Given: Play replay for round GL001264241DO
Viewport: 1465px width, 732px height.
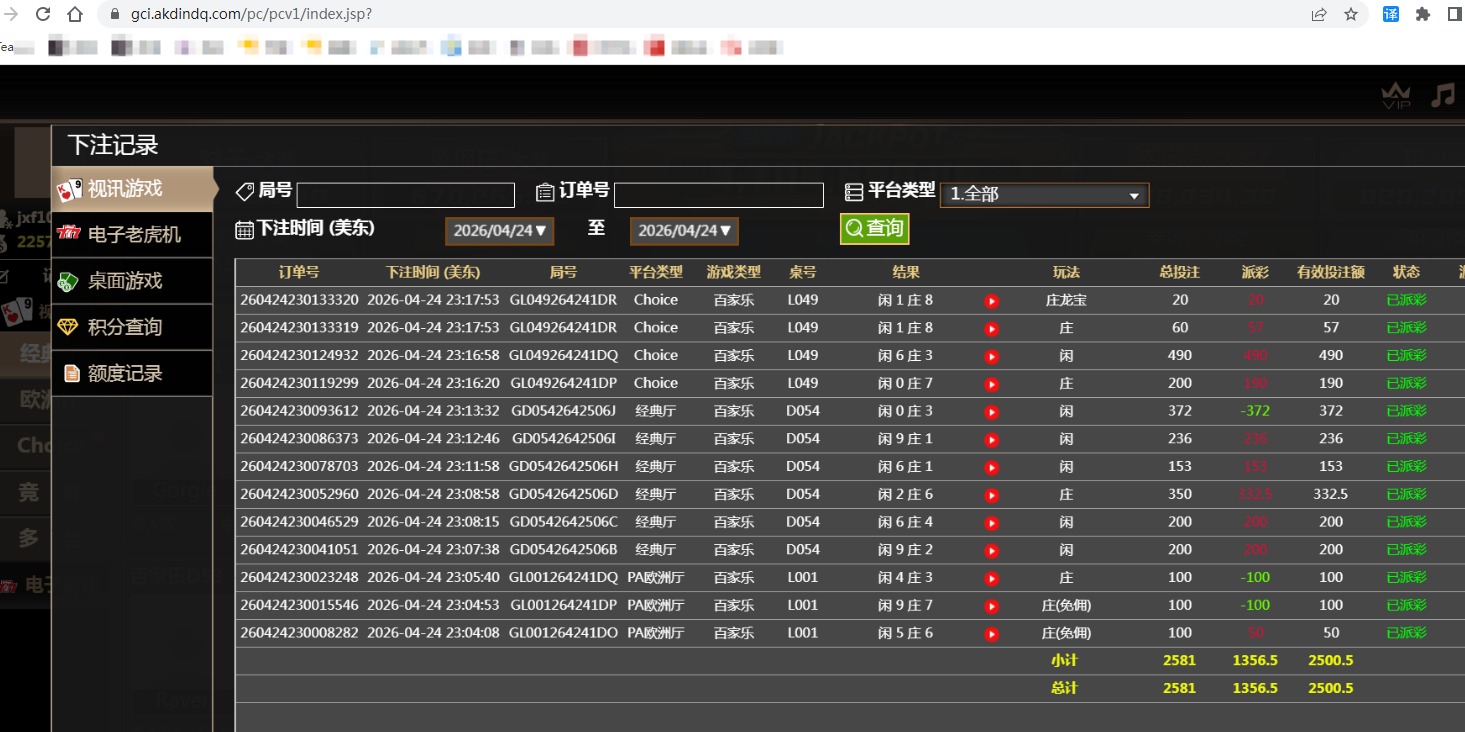Looking at the screenshot, I should click(991, 634).
